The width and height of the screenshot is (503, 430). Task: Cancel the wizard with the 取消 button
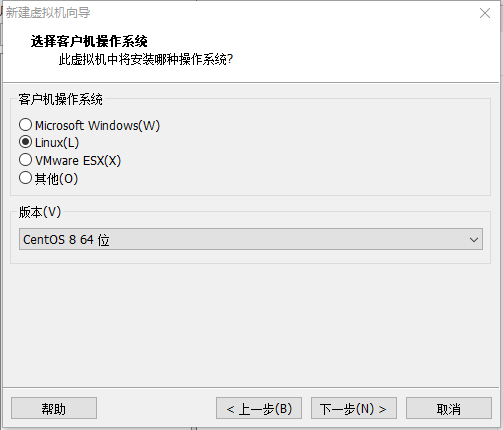449,408
